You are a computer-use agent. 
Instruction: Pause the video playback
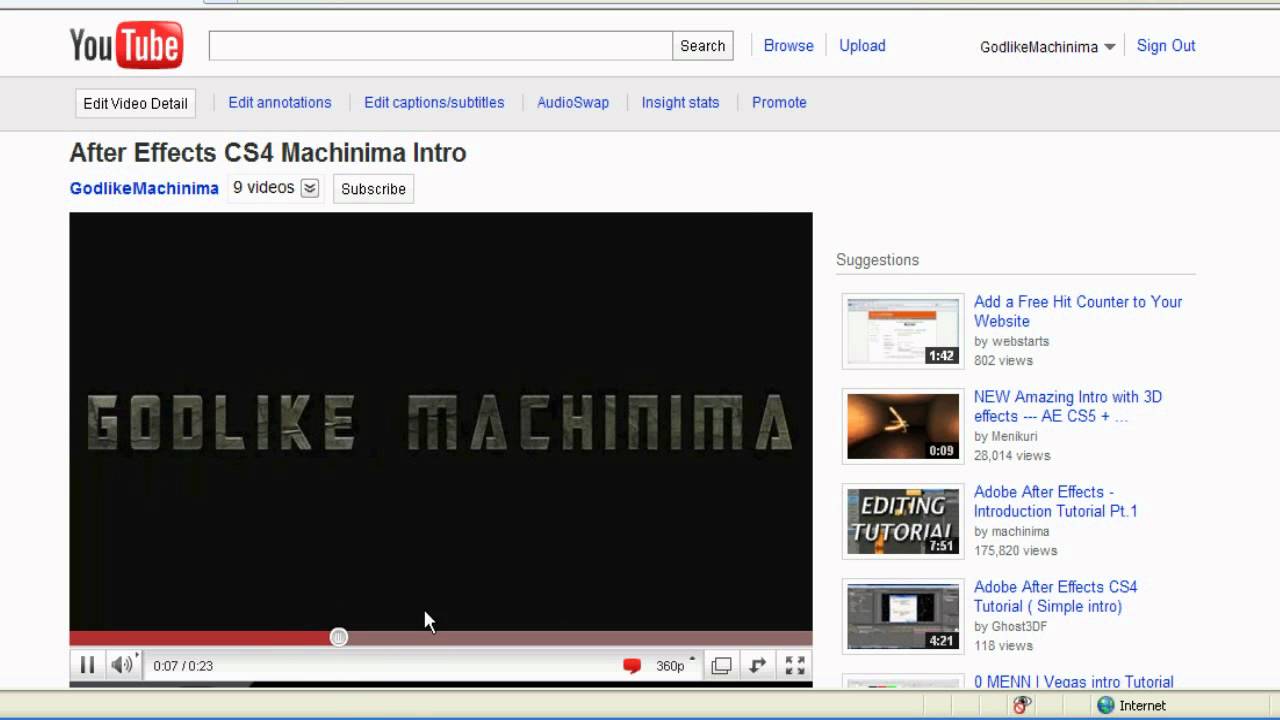[87, 665]
